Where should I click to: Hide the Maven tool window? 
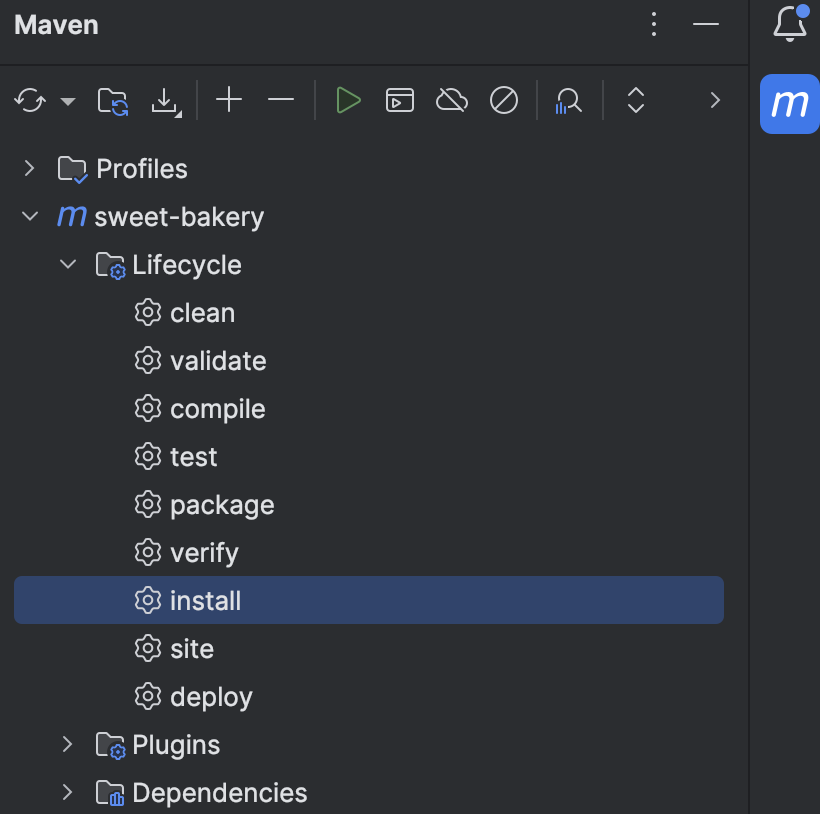pyautogui.click(x=705, y=24)
